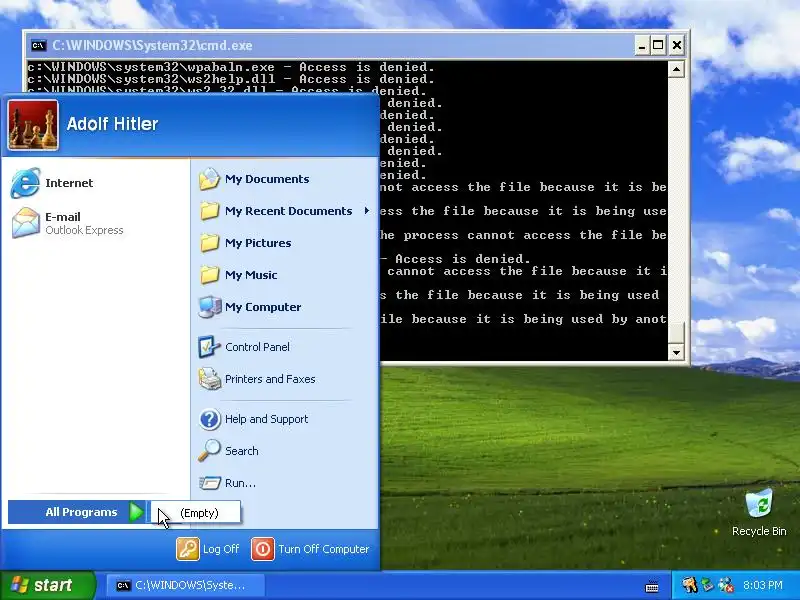This screenshot has height=600, width=800.
Task: Select the My Documents label
Action: coord(267,179)
